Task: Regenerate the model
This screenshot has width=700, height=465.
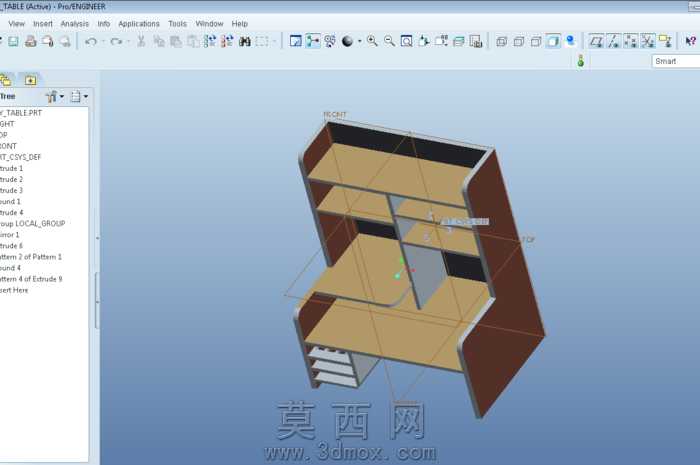Action: click(210, 42)
